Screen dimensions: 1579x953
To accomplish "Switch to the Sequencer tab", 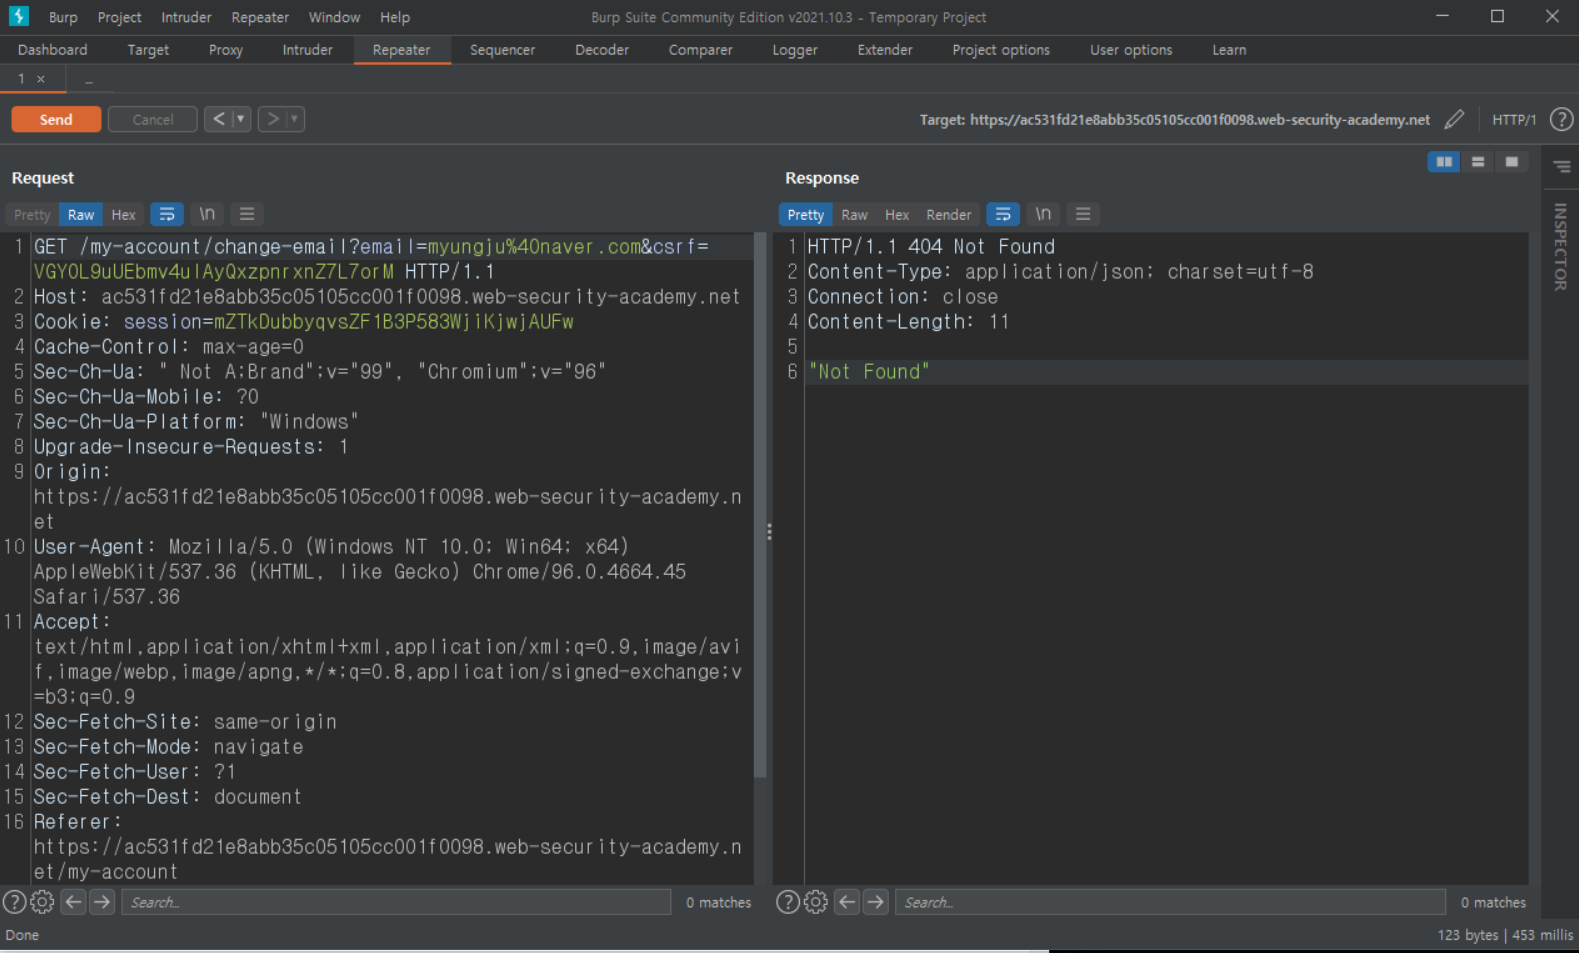I will pos(502,50).
